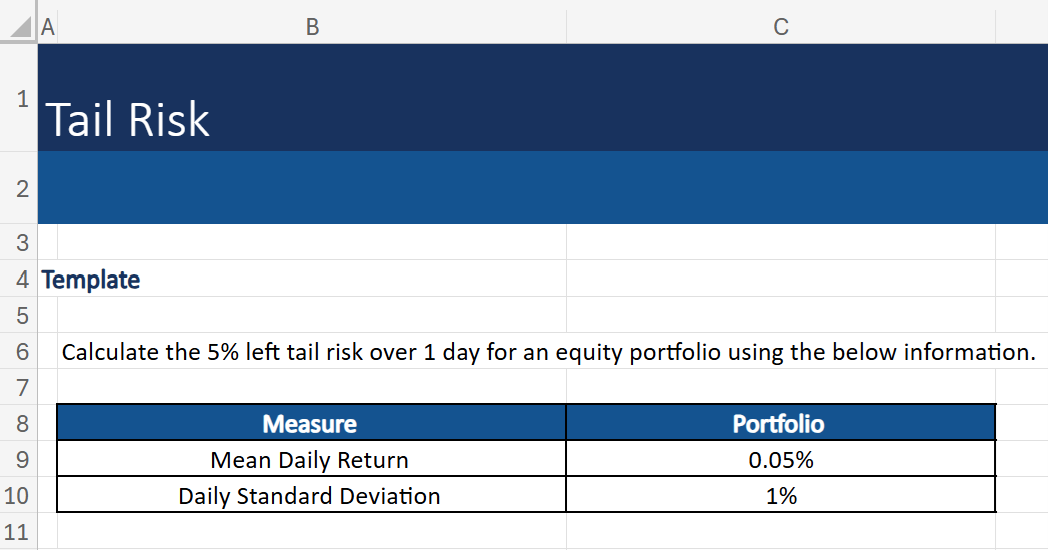Select the 1% value cell
This screenshot has height=550, width=1048.
(x=780, y=495)
